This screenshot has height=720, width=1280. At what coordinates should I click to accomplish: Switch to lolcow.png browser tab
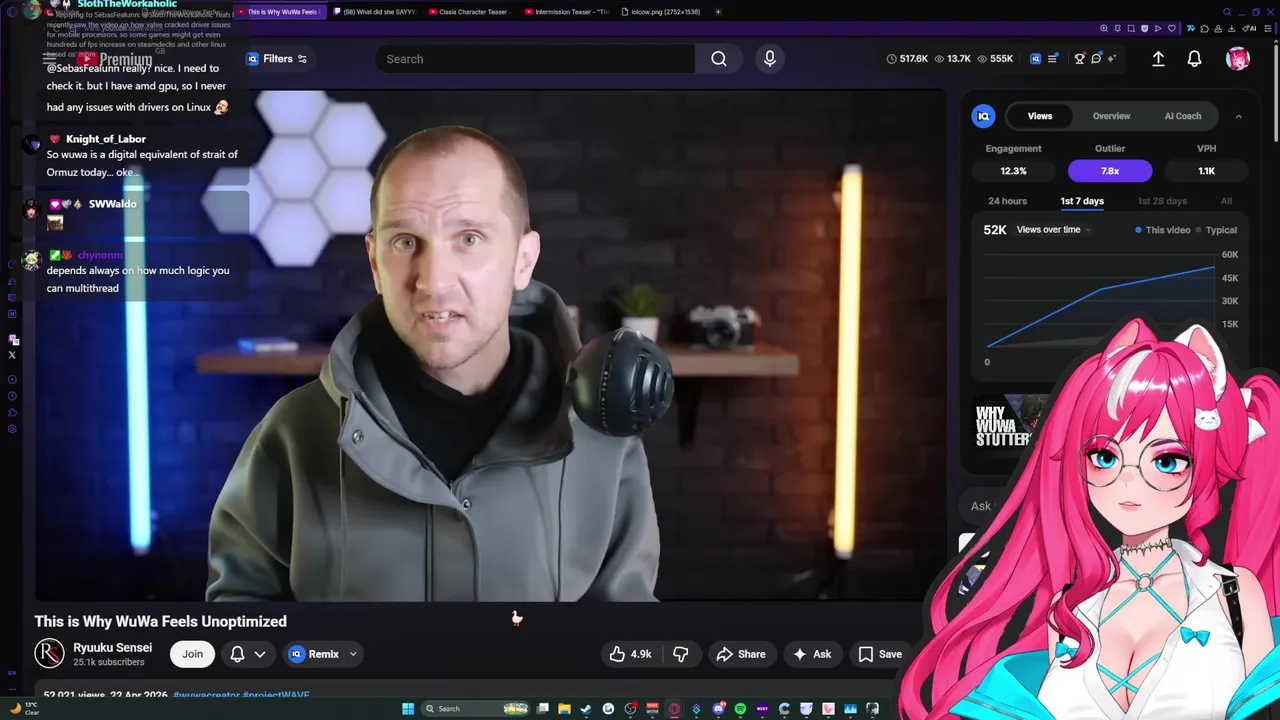(x=661, y=12)
